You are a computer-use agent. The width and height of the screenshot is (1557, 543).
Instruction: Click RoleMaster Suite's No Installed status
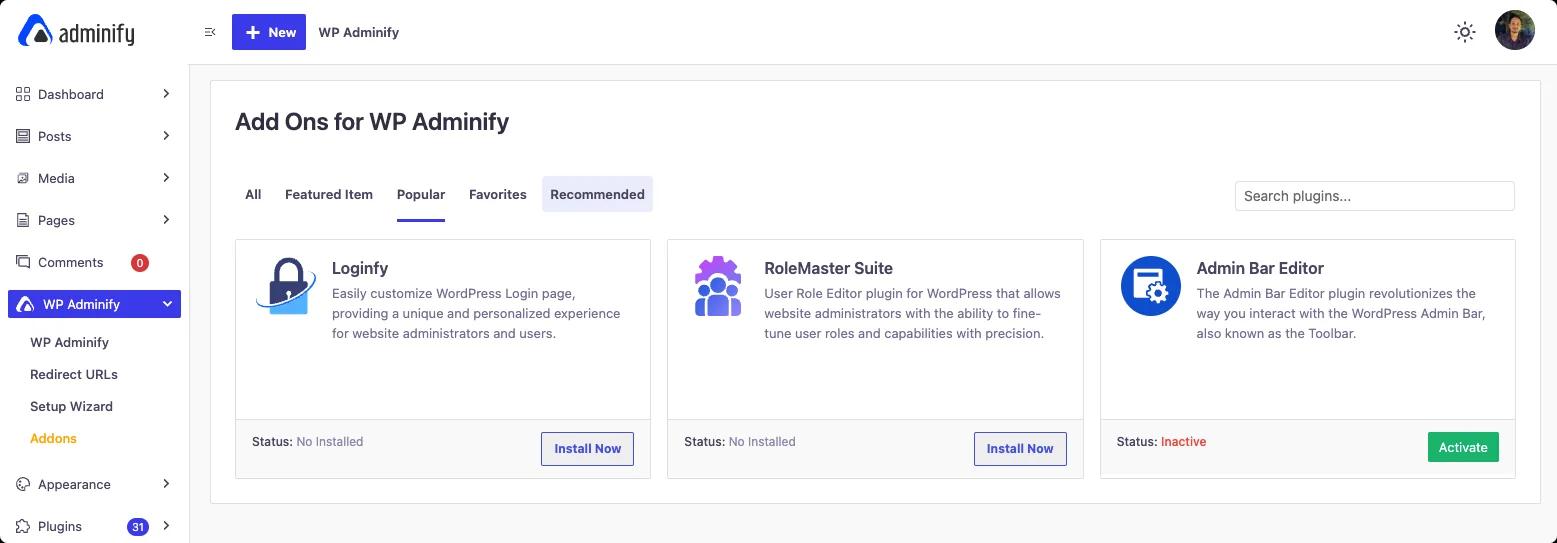click(762, 441)
